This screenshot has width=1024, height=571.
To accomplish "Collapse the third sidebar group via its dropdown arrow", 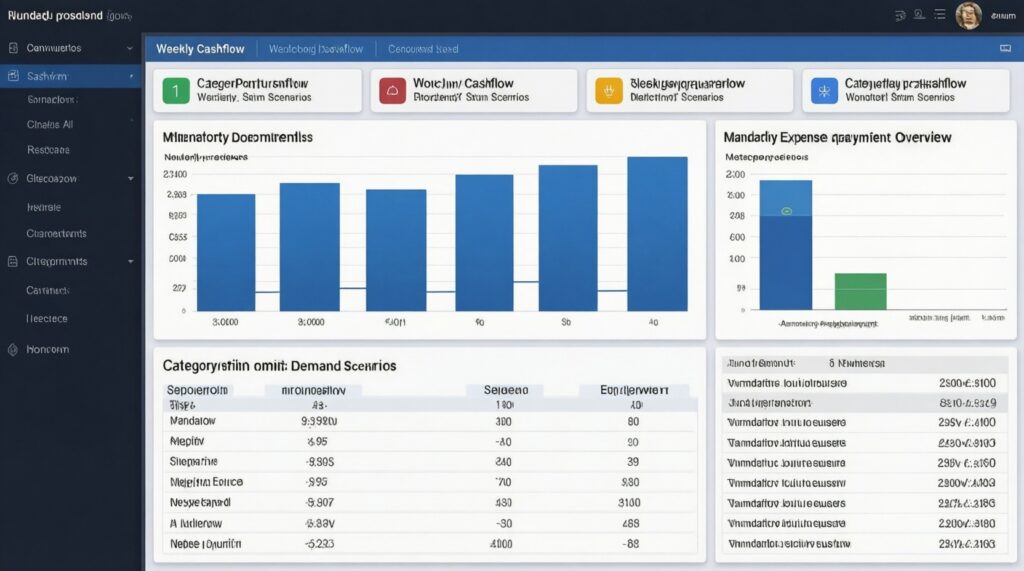I will (x=130, y=179).
